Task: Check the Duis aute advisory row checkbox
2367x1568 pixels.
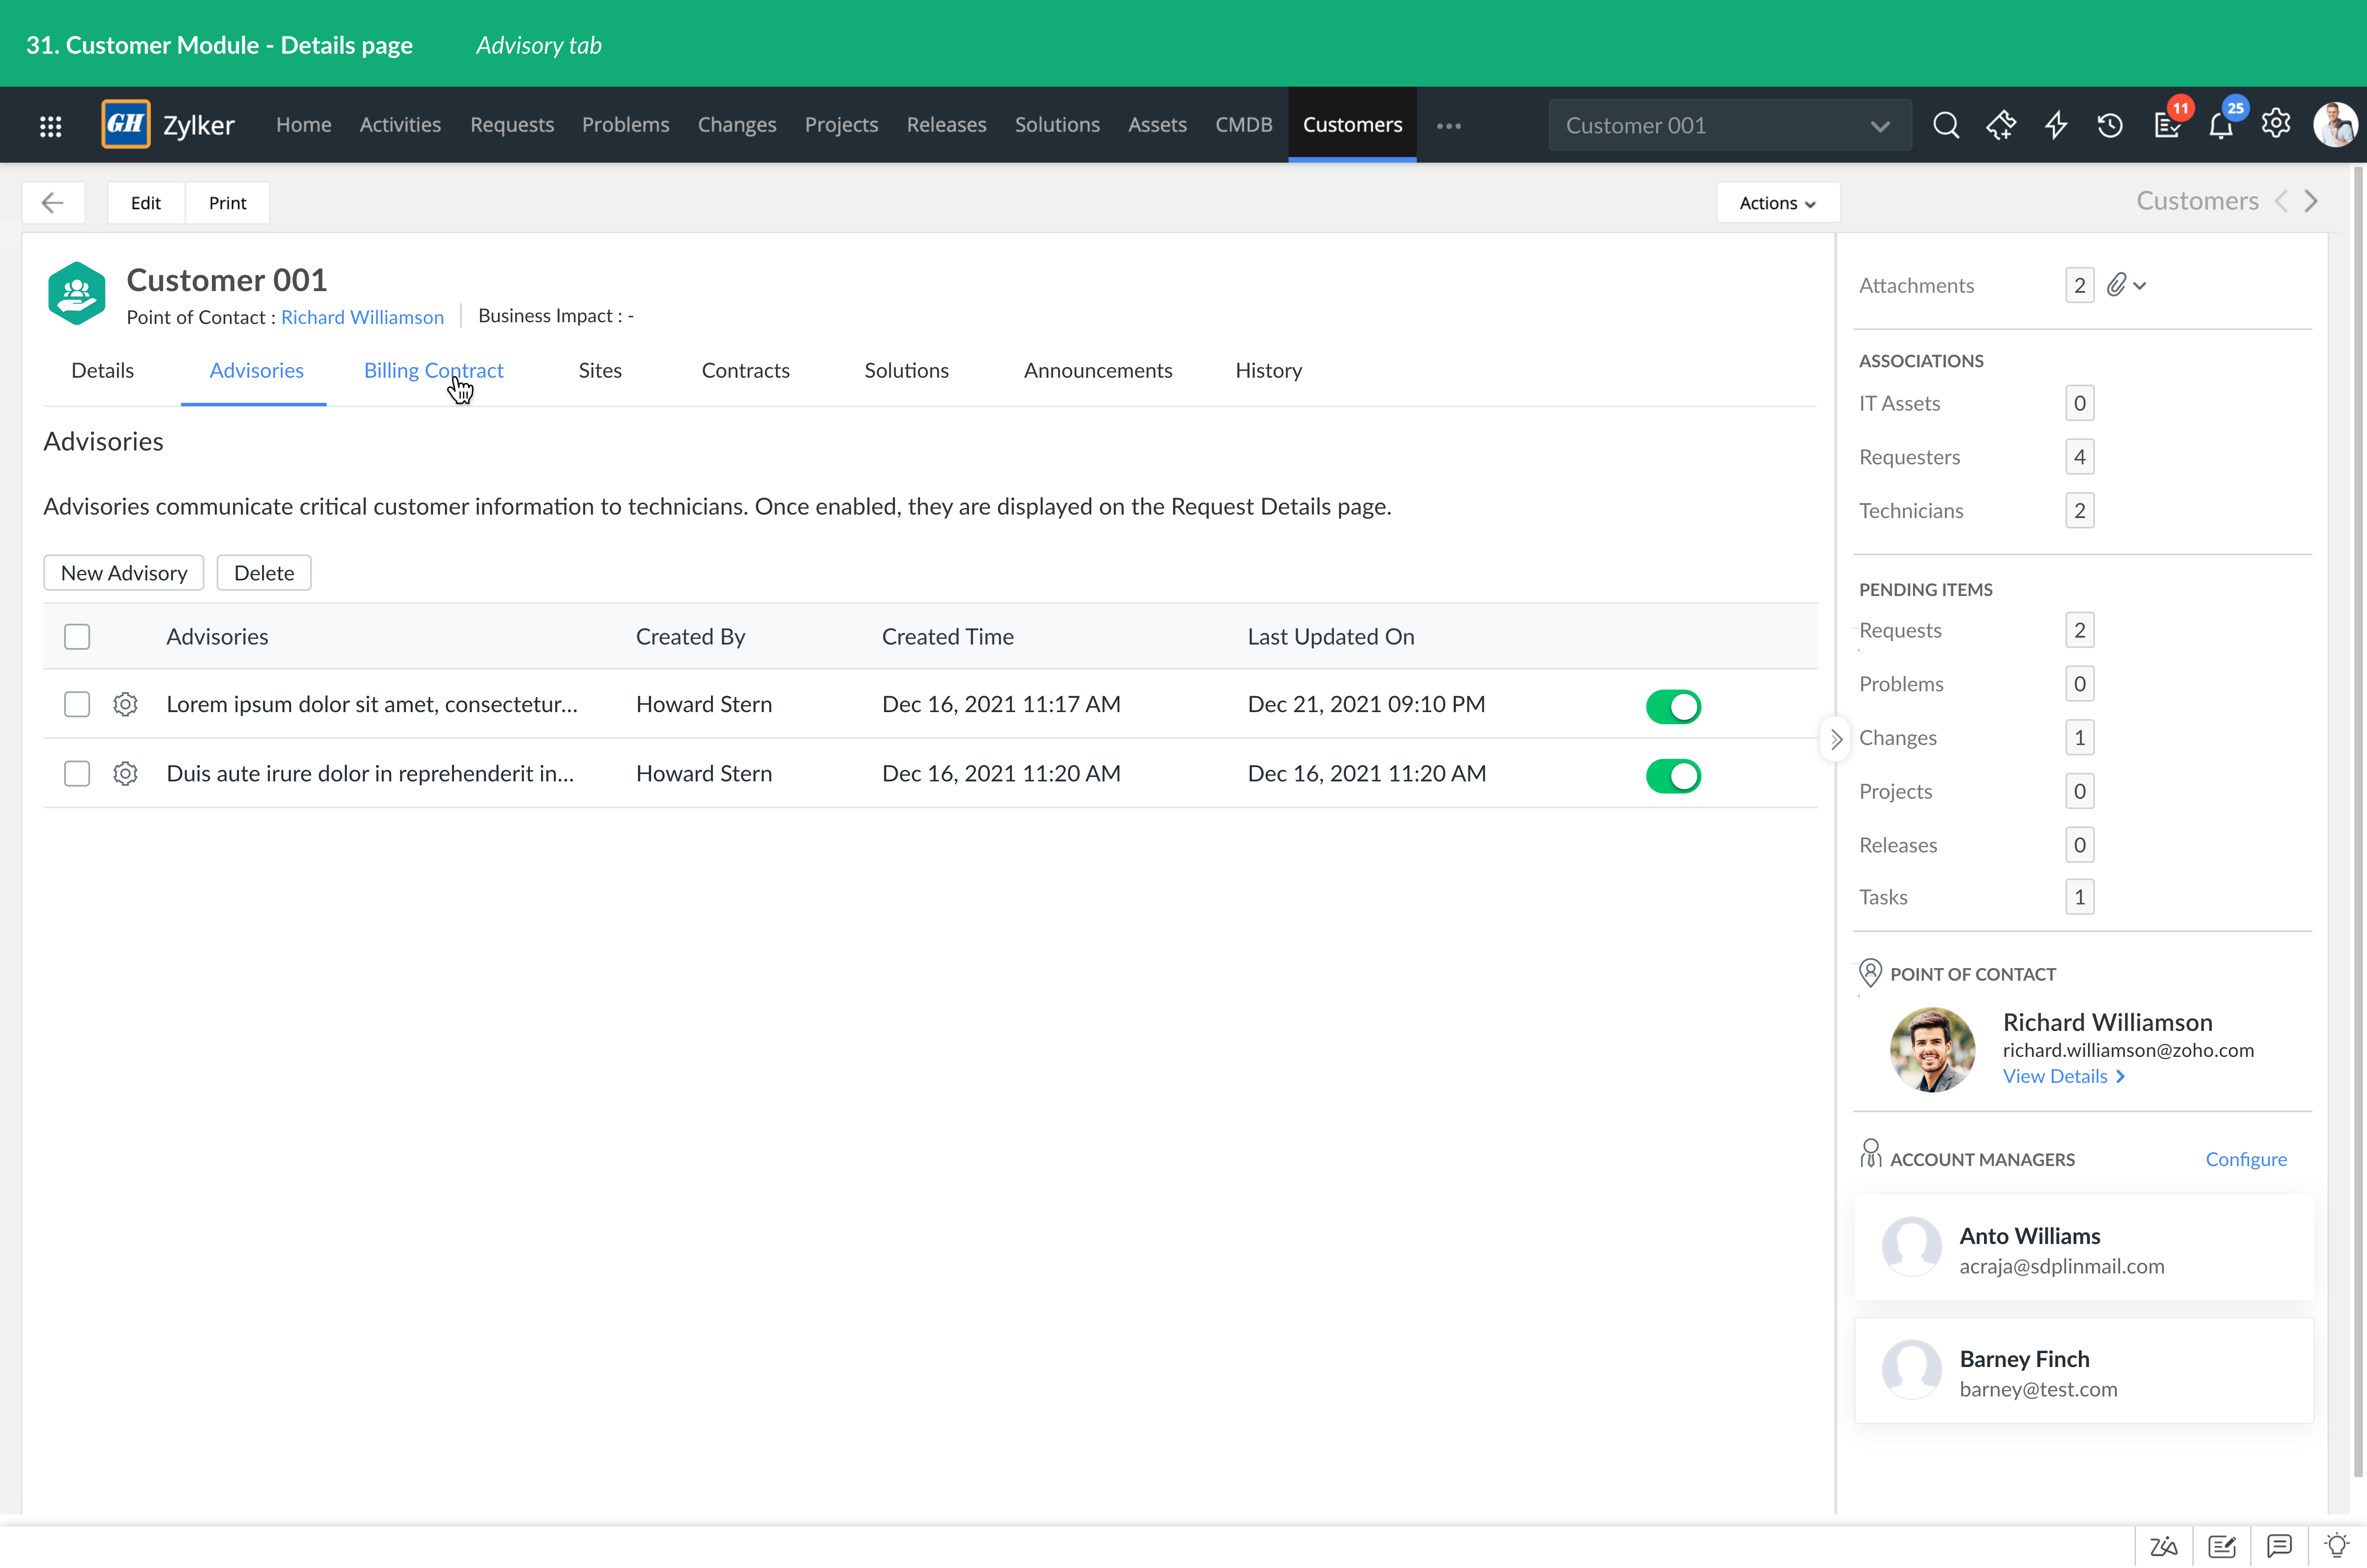Action: [x=77, y=774]
